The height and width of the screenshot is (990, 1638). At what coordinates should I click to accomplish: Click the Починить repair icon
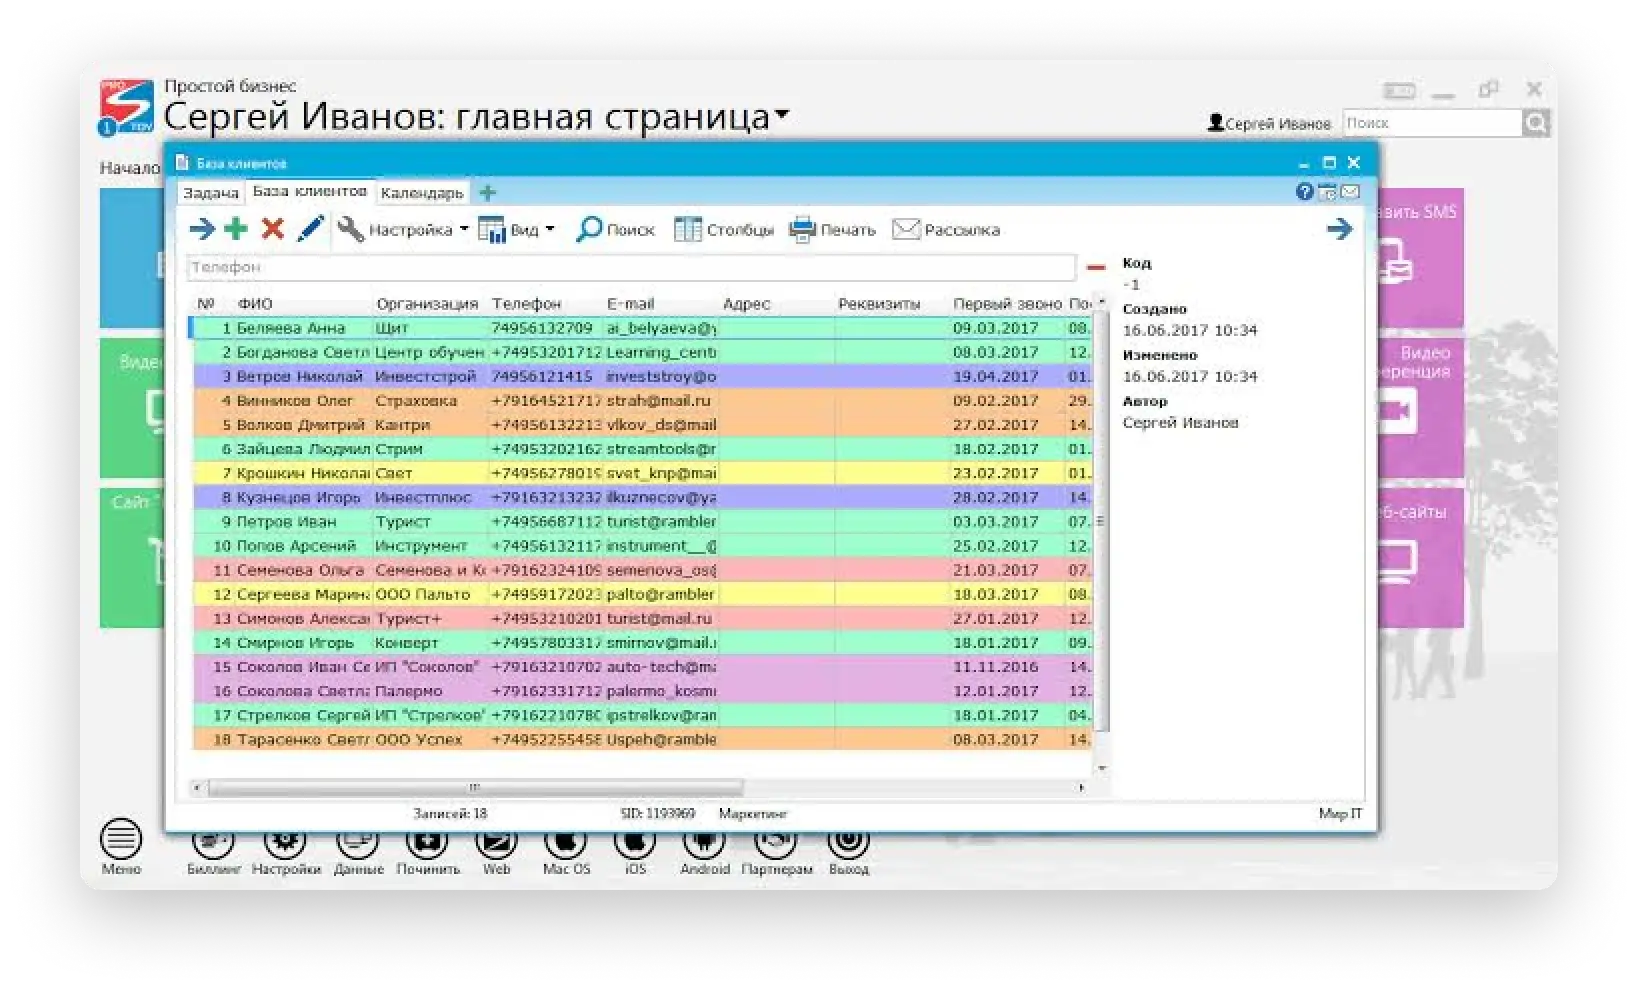click(427, 846)
